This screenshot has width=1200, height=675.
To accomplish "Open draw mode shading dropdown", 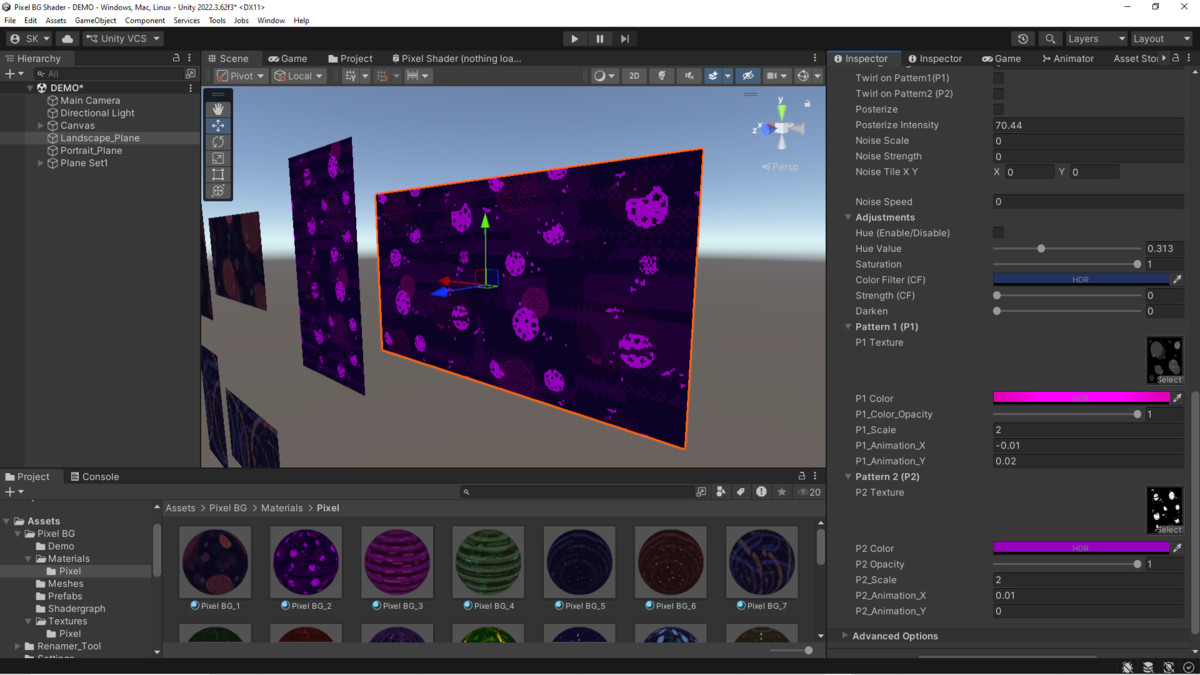I will 603,76.
